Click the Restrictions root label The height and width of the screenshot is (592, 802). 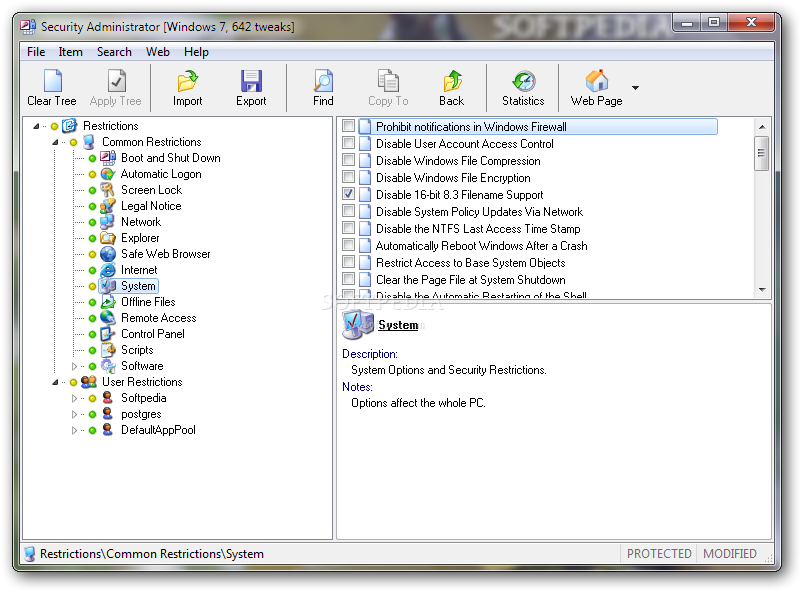110,126
